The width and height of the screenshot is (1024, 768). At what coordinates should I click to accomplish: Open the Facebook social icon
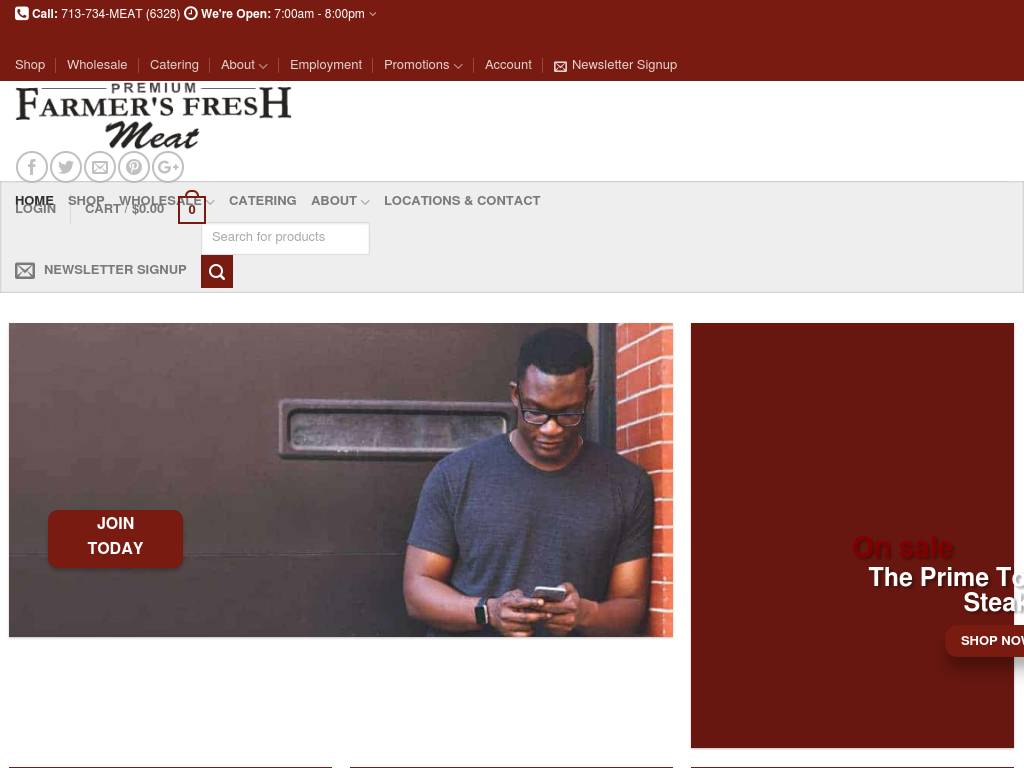(31, 167)
